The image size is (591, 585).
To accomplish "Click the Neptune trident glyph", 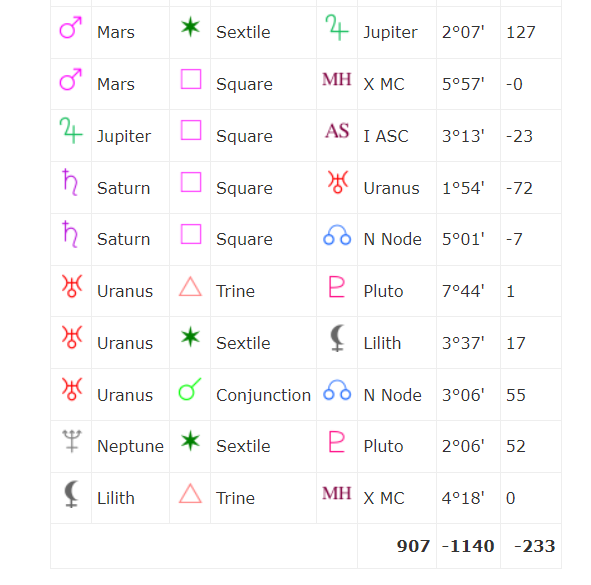I will point(72,441).
